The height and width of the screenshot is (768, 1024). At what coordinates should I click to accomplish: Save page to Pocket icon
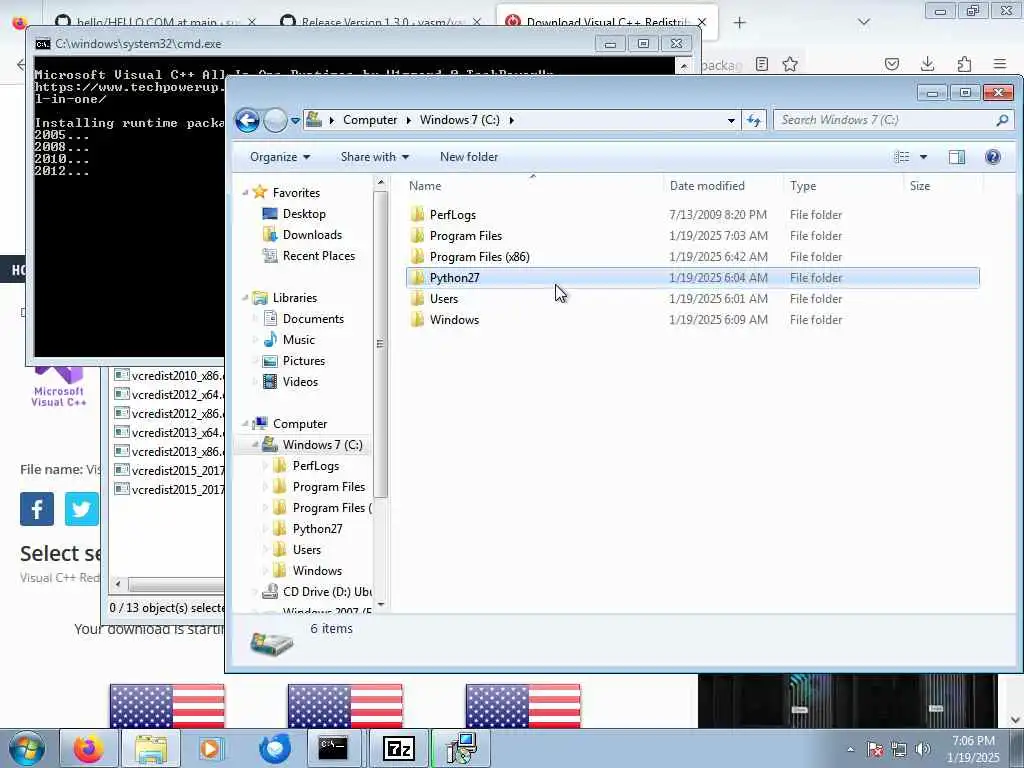(891, 64)
